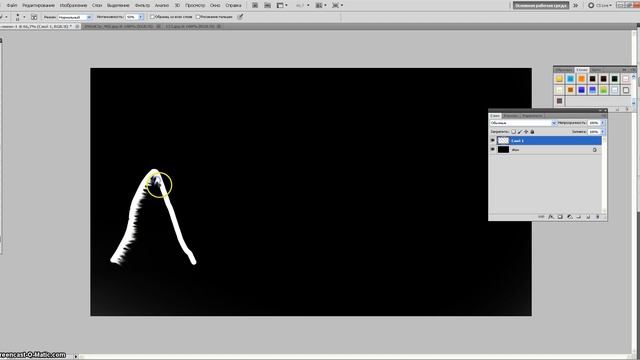This screenshot has height=360, width=640.
Task: Switch to the Контуры tab
Action: coord(532,116)
